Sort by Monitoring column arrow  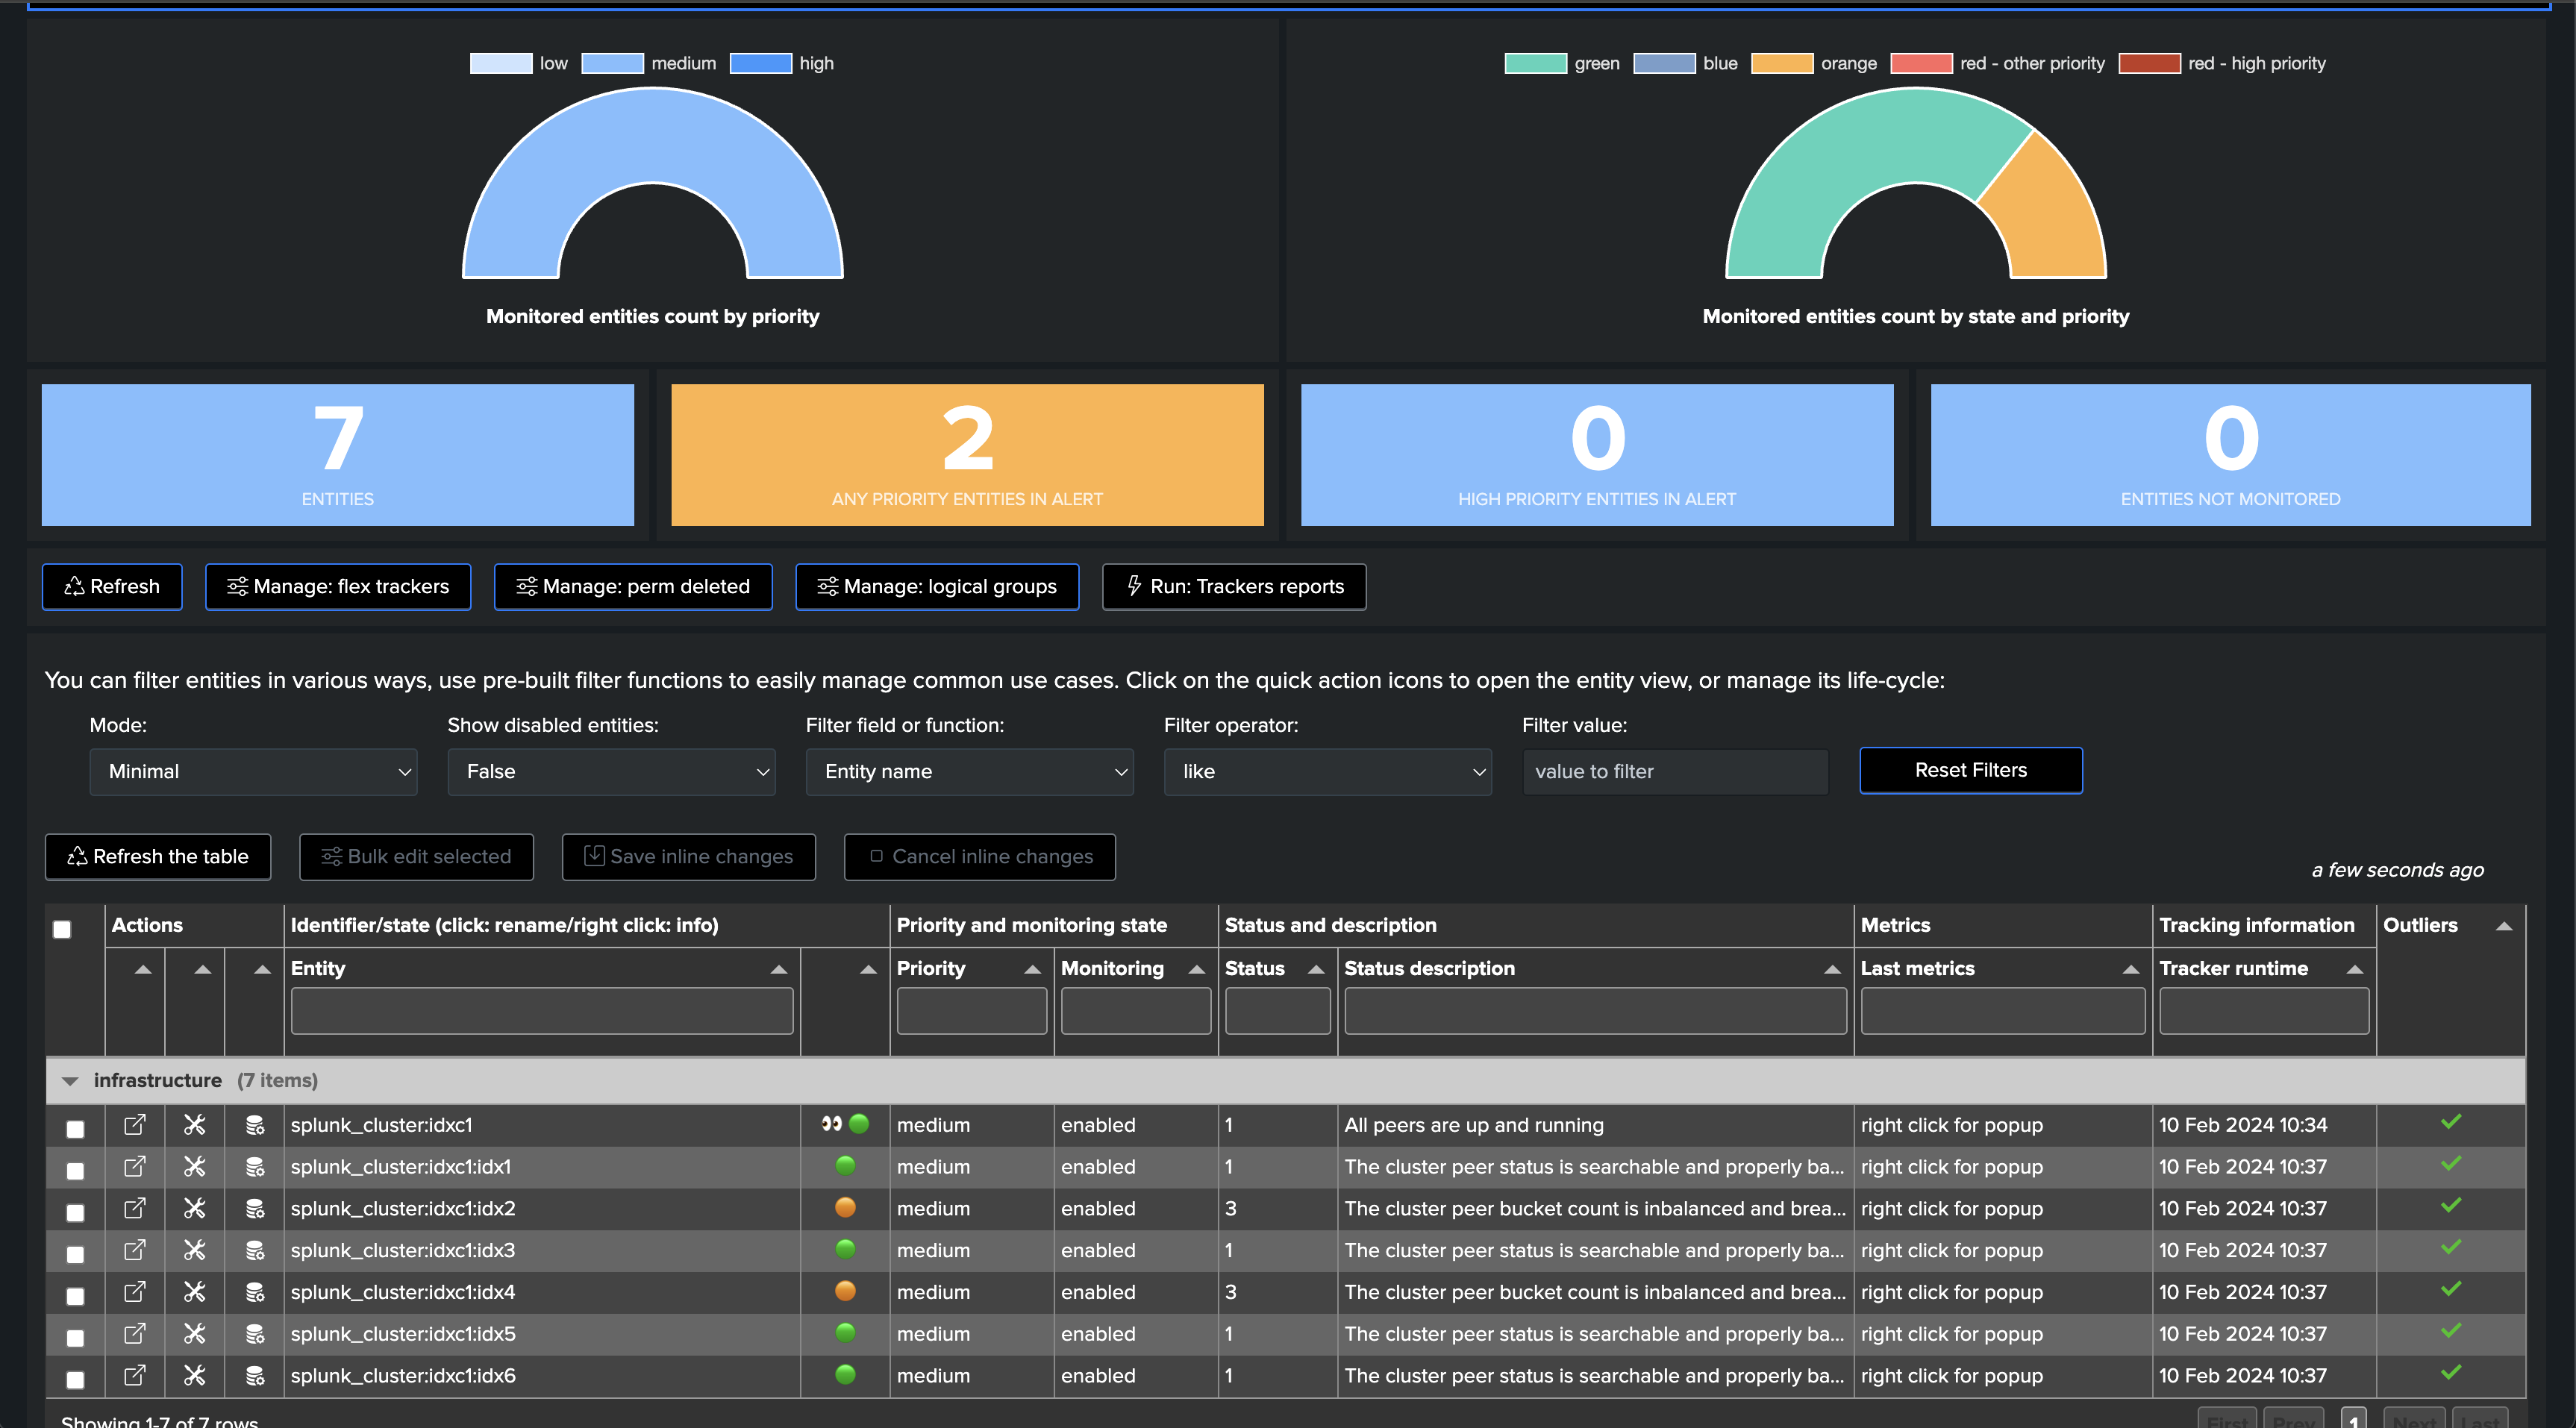pyautogui.click(x=1196, y=969)
